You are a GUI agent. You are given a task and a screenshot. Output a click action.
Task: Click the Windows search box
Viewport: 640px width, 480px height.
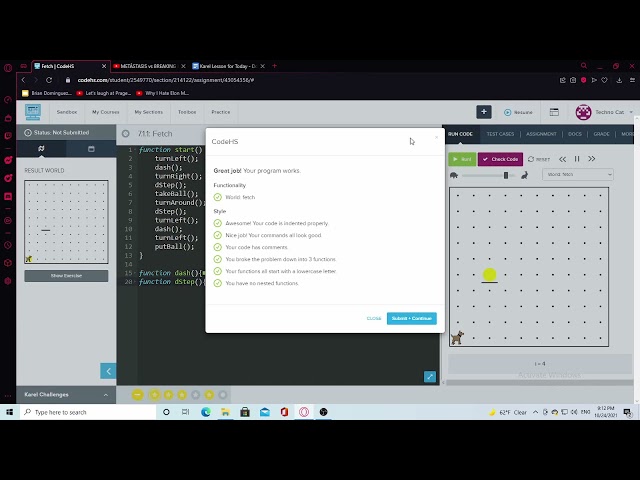point(88,412)
